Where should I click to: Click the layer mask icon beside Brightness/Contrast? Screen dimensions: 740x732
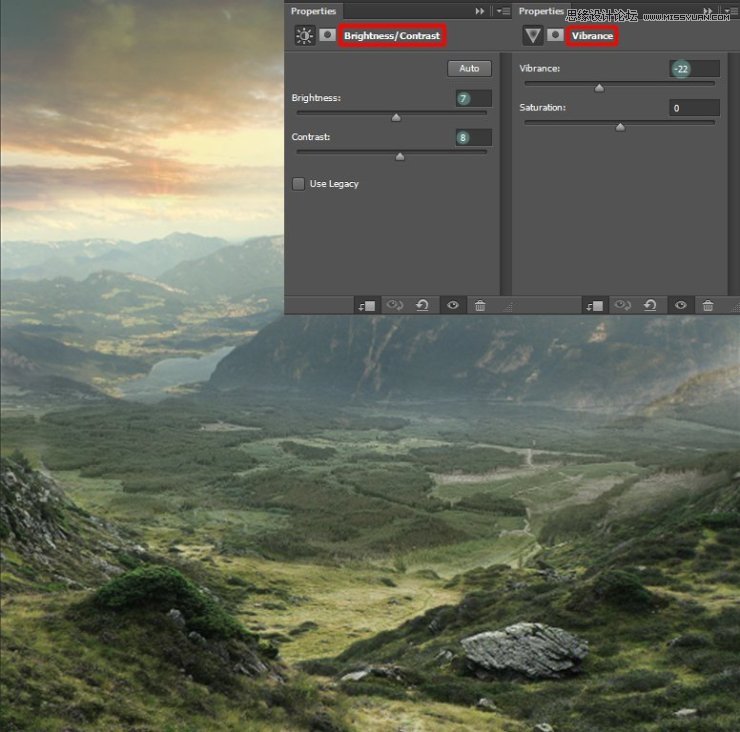pyautogui.click(x=327, y=35)
